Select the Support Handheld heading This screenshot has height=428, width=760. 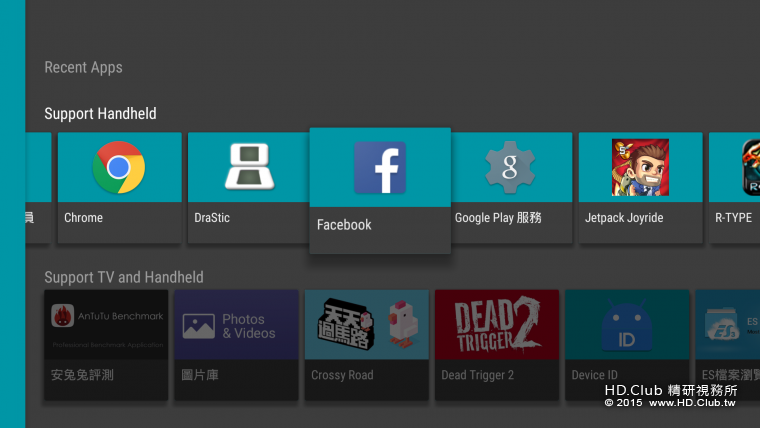point(100,113)
